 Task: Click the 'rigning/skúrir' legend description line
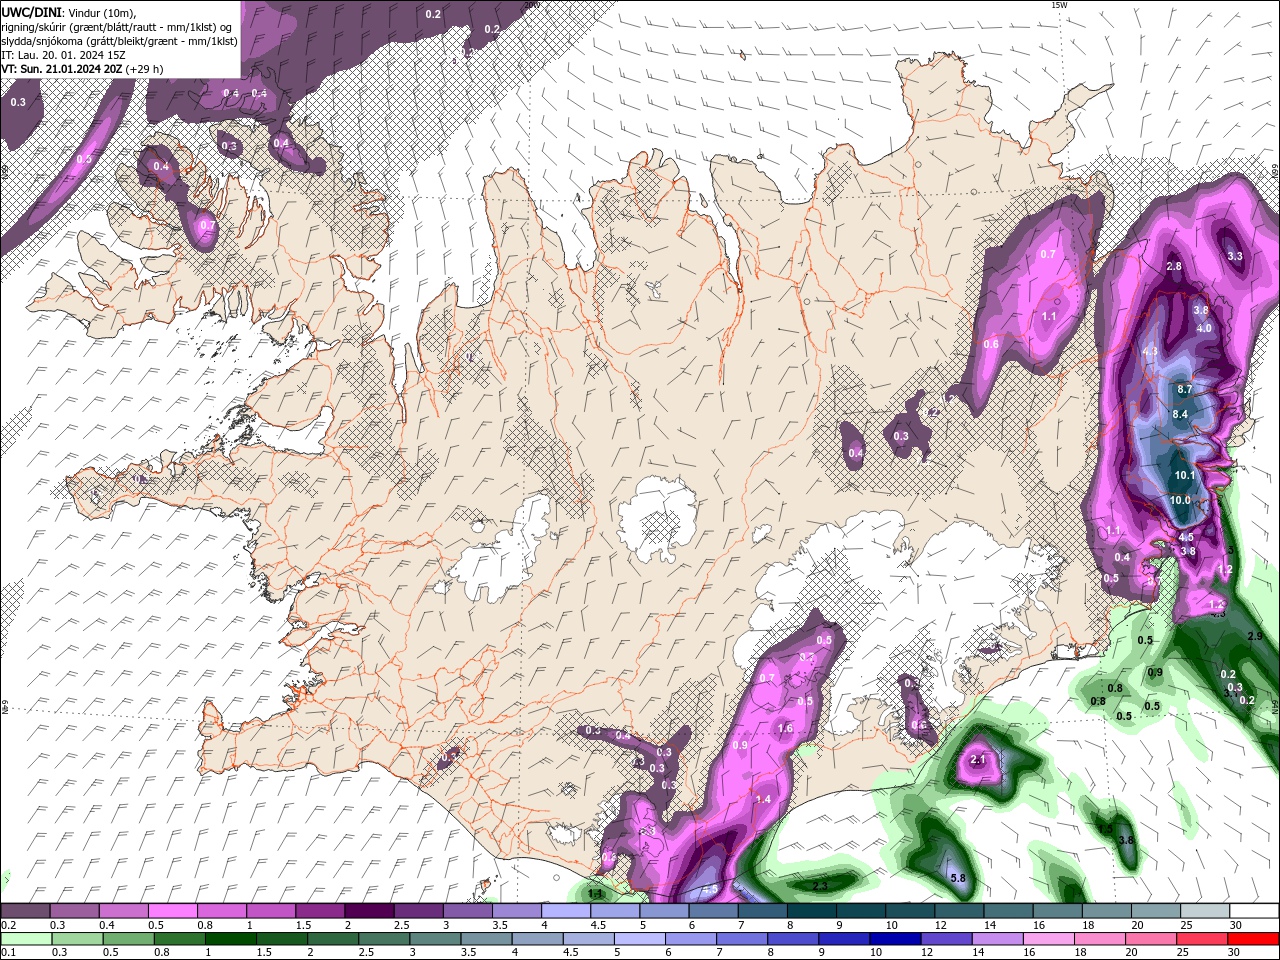(117, 27)
